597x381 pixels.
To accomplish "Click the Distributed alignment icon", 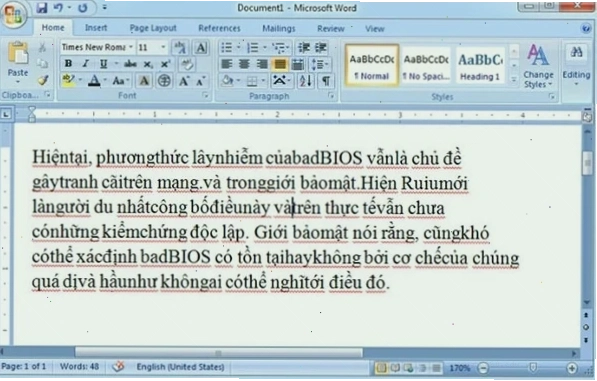I will coord(297,64).
